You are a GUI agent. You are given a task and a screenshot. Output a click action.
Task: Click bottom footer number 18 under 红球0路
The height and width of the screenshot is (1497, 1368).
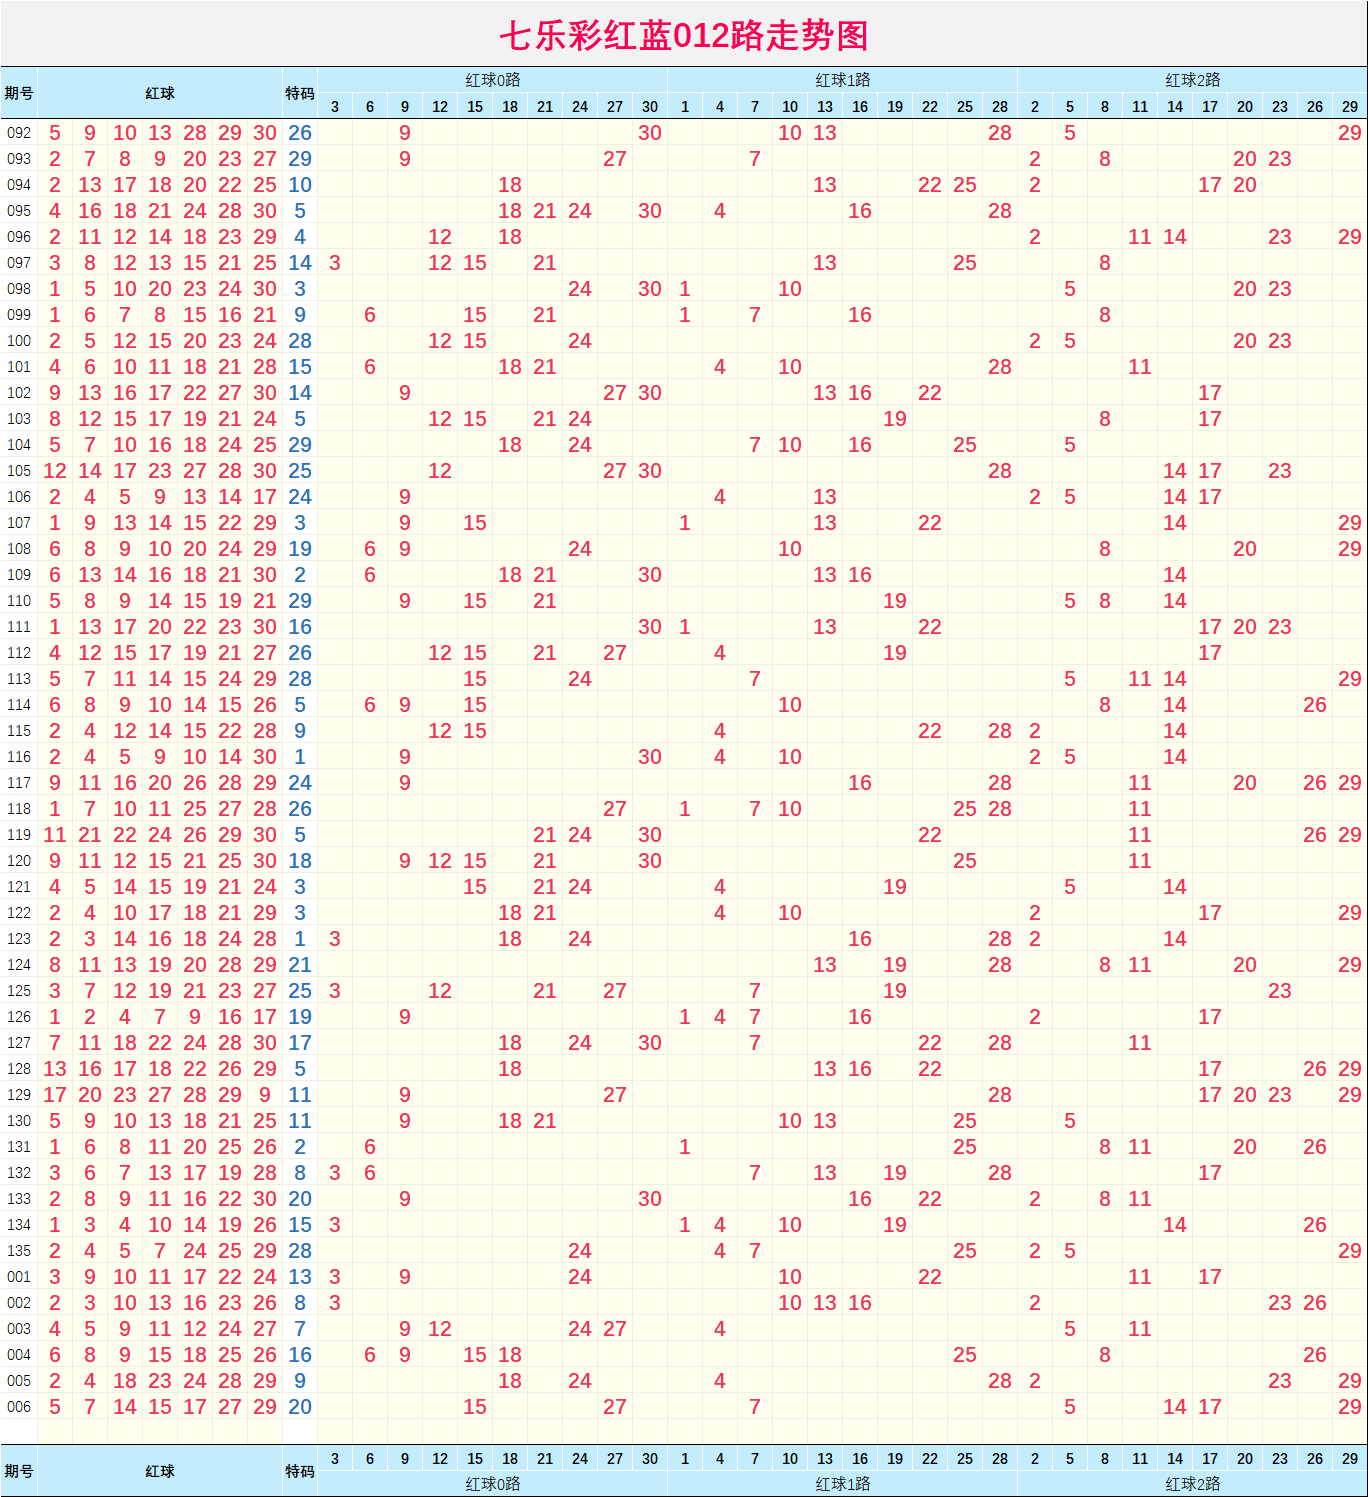pos(510,1459)
